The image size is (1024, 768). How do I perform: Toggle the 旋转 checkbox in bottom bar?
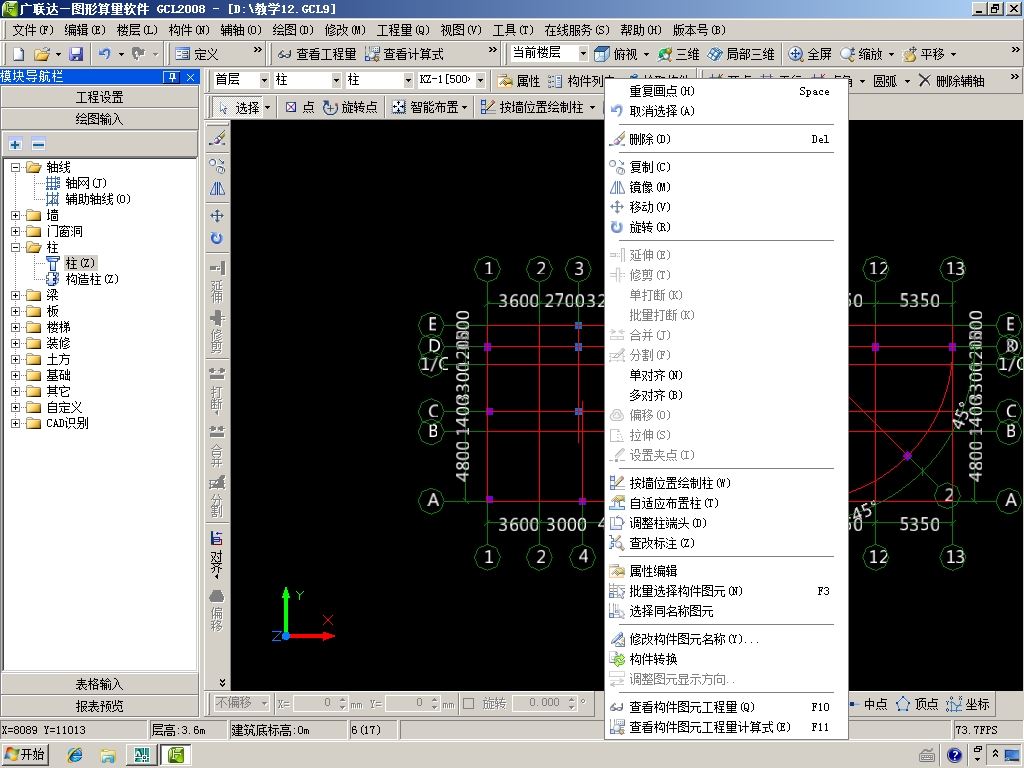click(469, 704)
